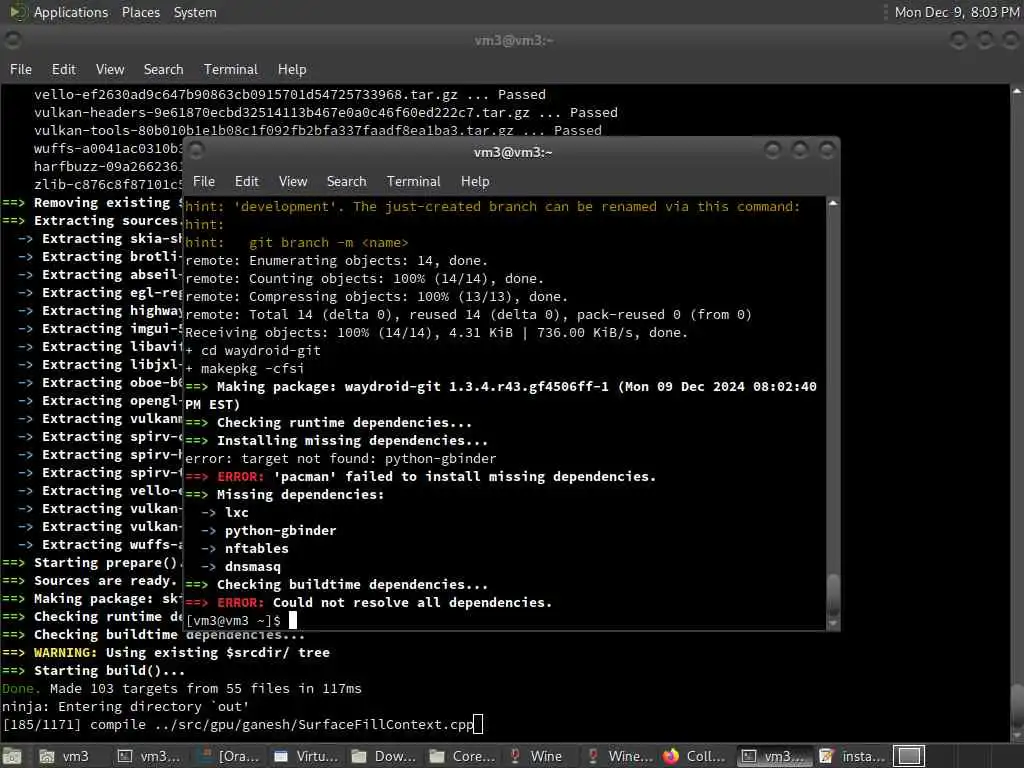
Task: Open Terminal menu in the front terminal window
Action: click(413, 182)
